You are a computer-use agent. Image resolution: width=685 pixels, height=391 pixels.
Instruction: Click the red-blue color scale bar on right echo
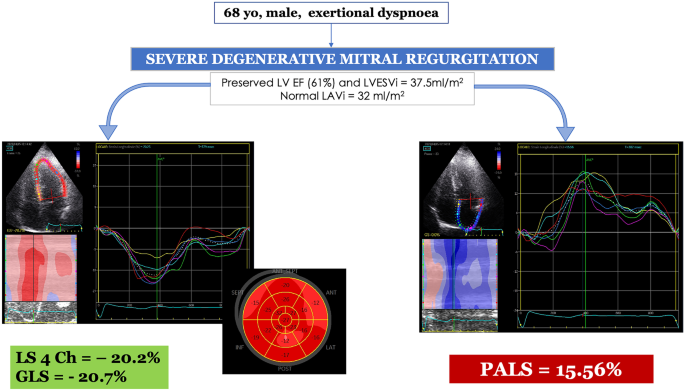click(499, 161)
